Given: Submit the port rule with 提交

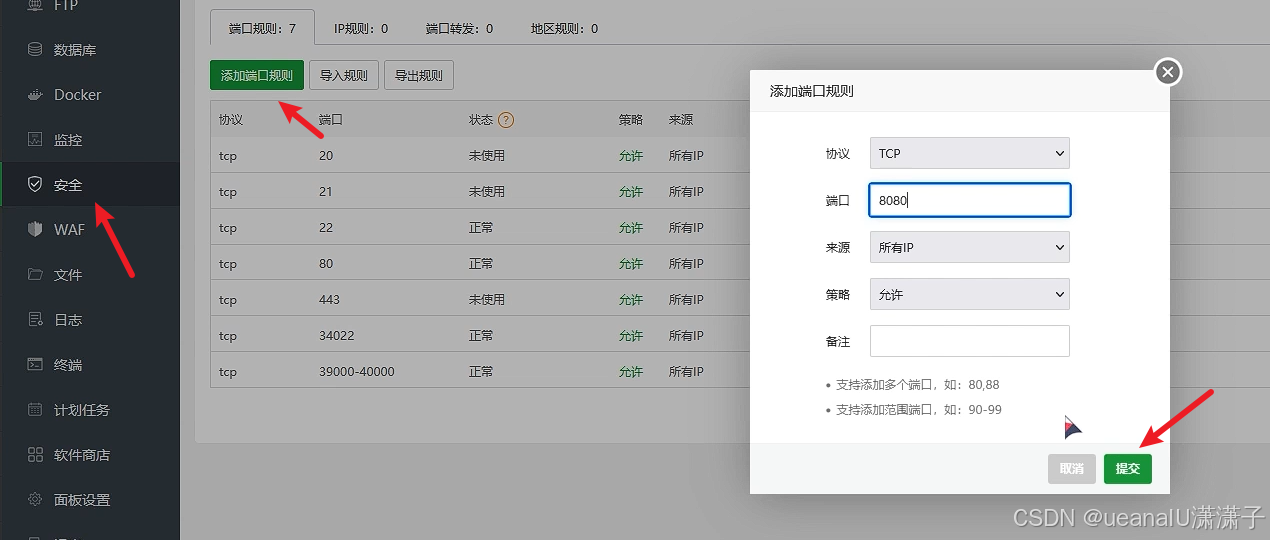Looking at the screenshot, I should click(1128, 468).
